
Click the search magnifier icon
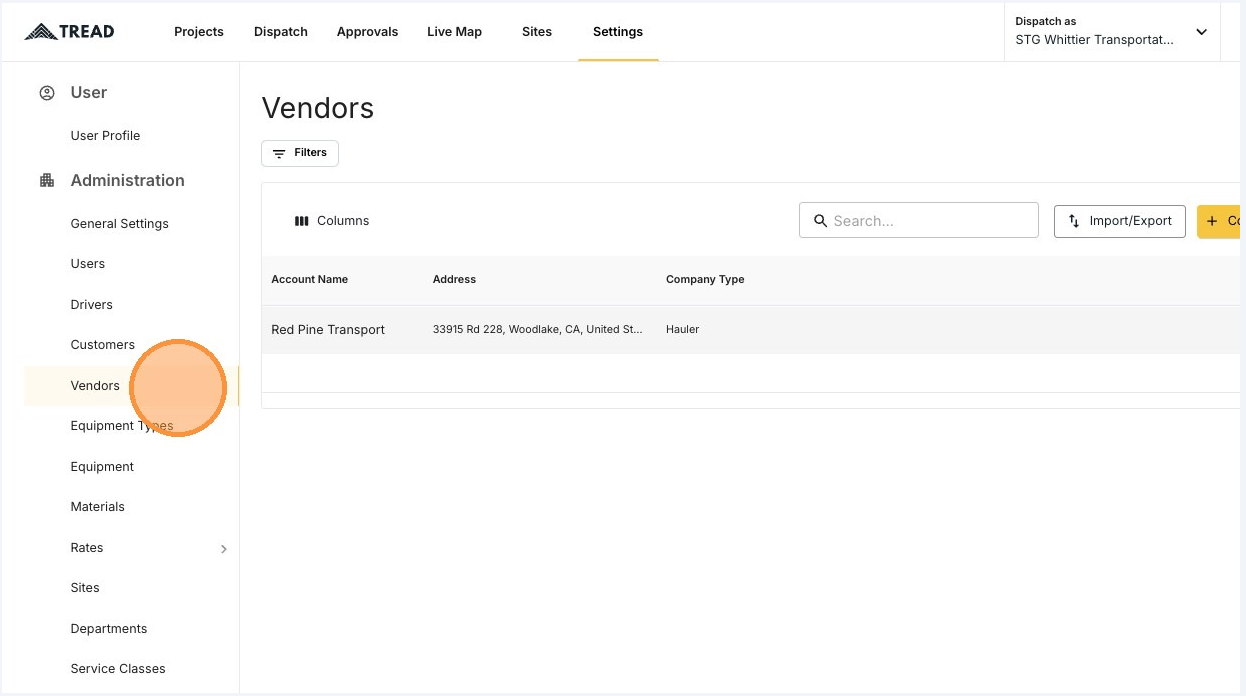click(820, 220)
